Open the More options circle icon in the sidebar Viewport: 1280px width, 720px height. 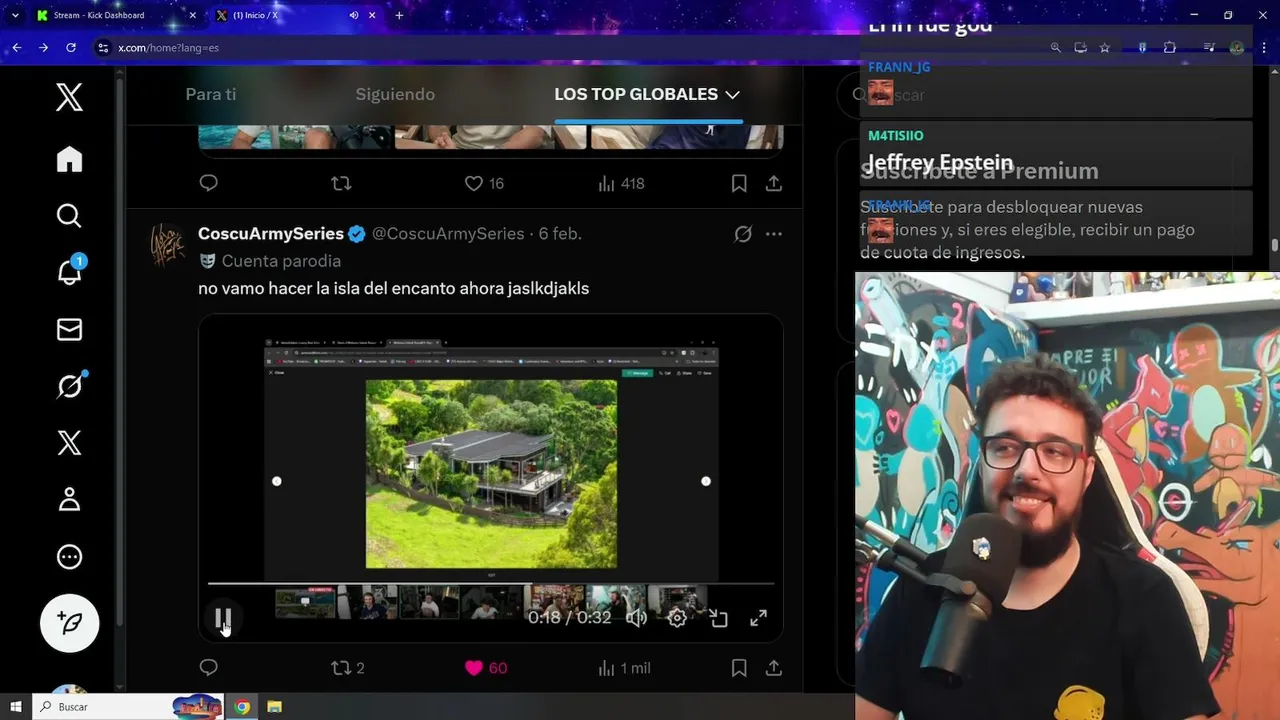(69, 557)
